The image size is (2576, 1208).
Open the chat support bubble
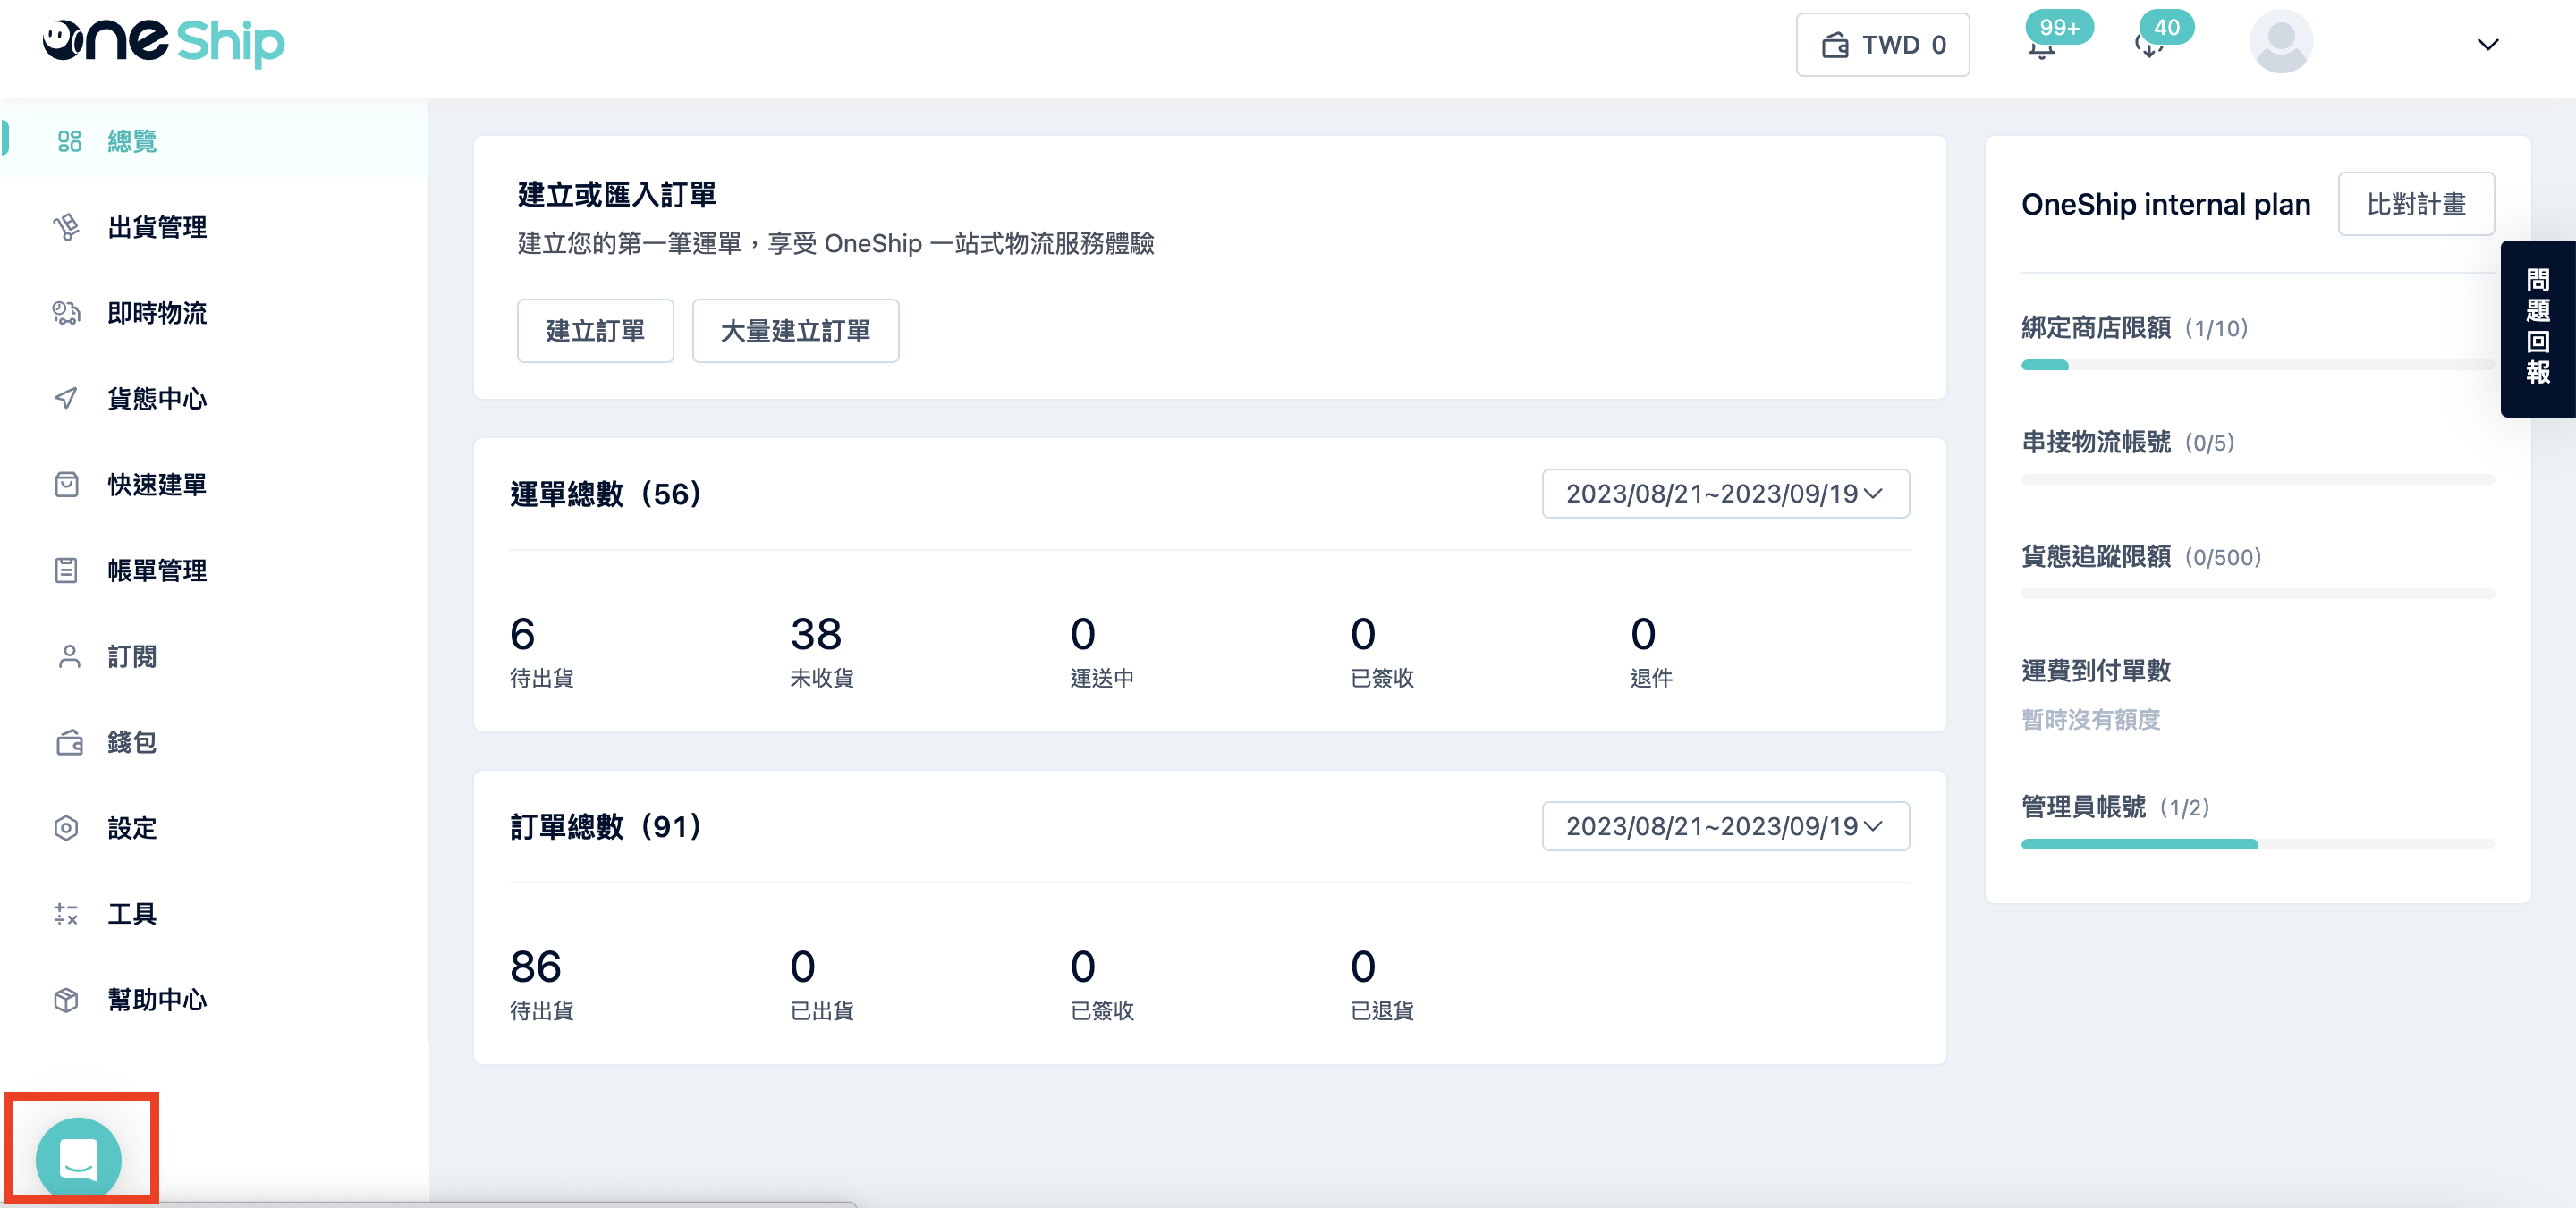[x=79, y=1159]
